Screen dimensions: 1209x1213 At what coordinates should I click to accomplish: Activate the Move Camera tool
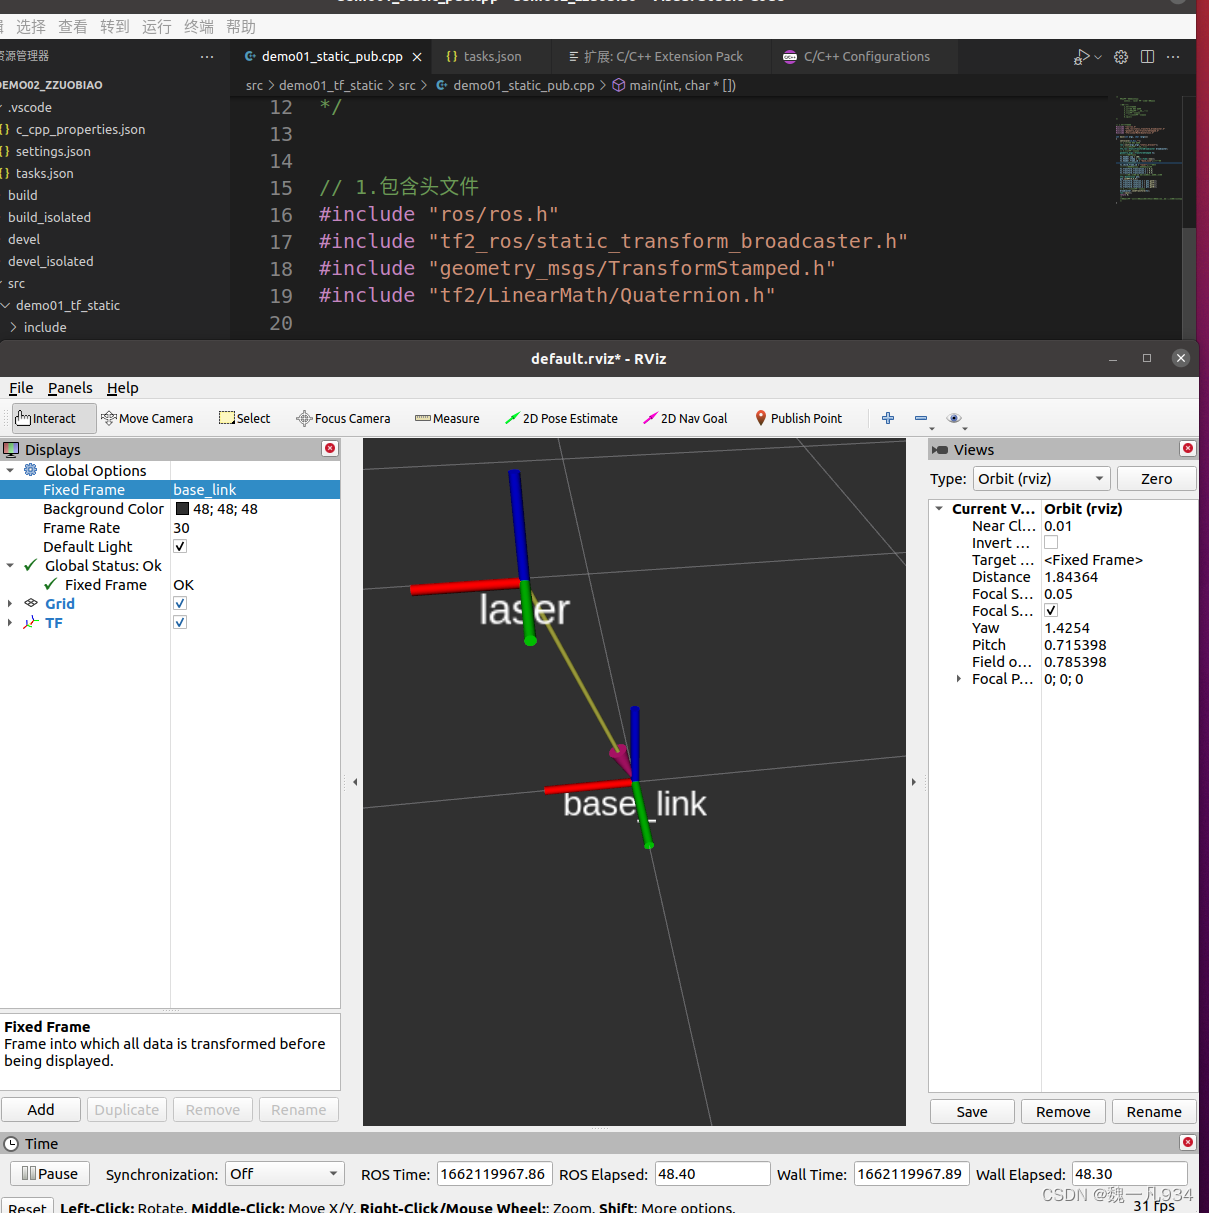(x=148, y=418)
